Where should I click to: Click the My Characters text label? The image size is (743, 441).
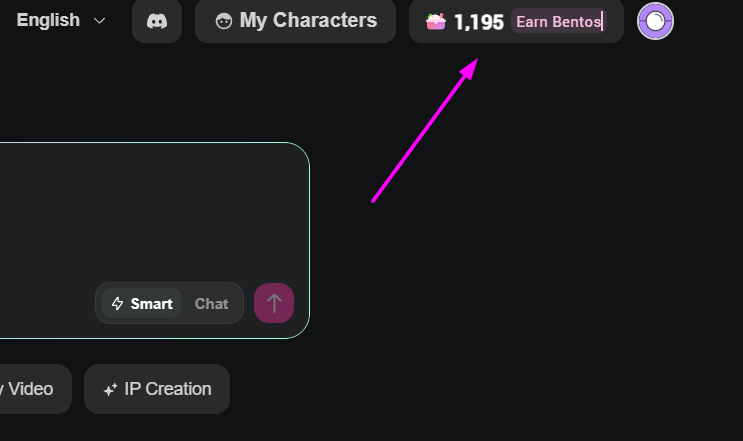click(x=308, y=20)
